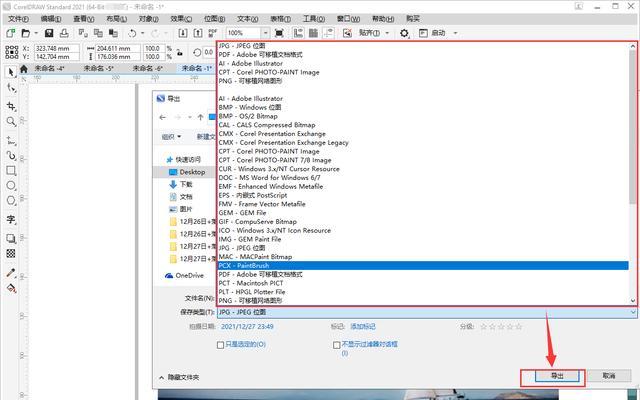Open the 位图 menu
Image resolution: width=640 pixels, height=400 pixels.
[x=214, y=19]
